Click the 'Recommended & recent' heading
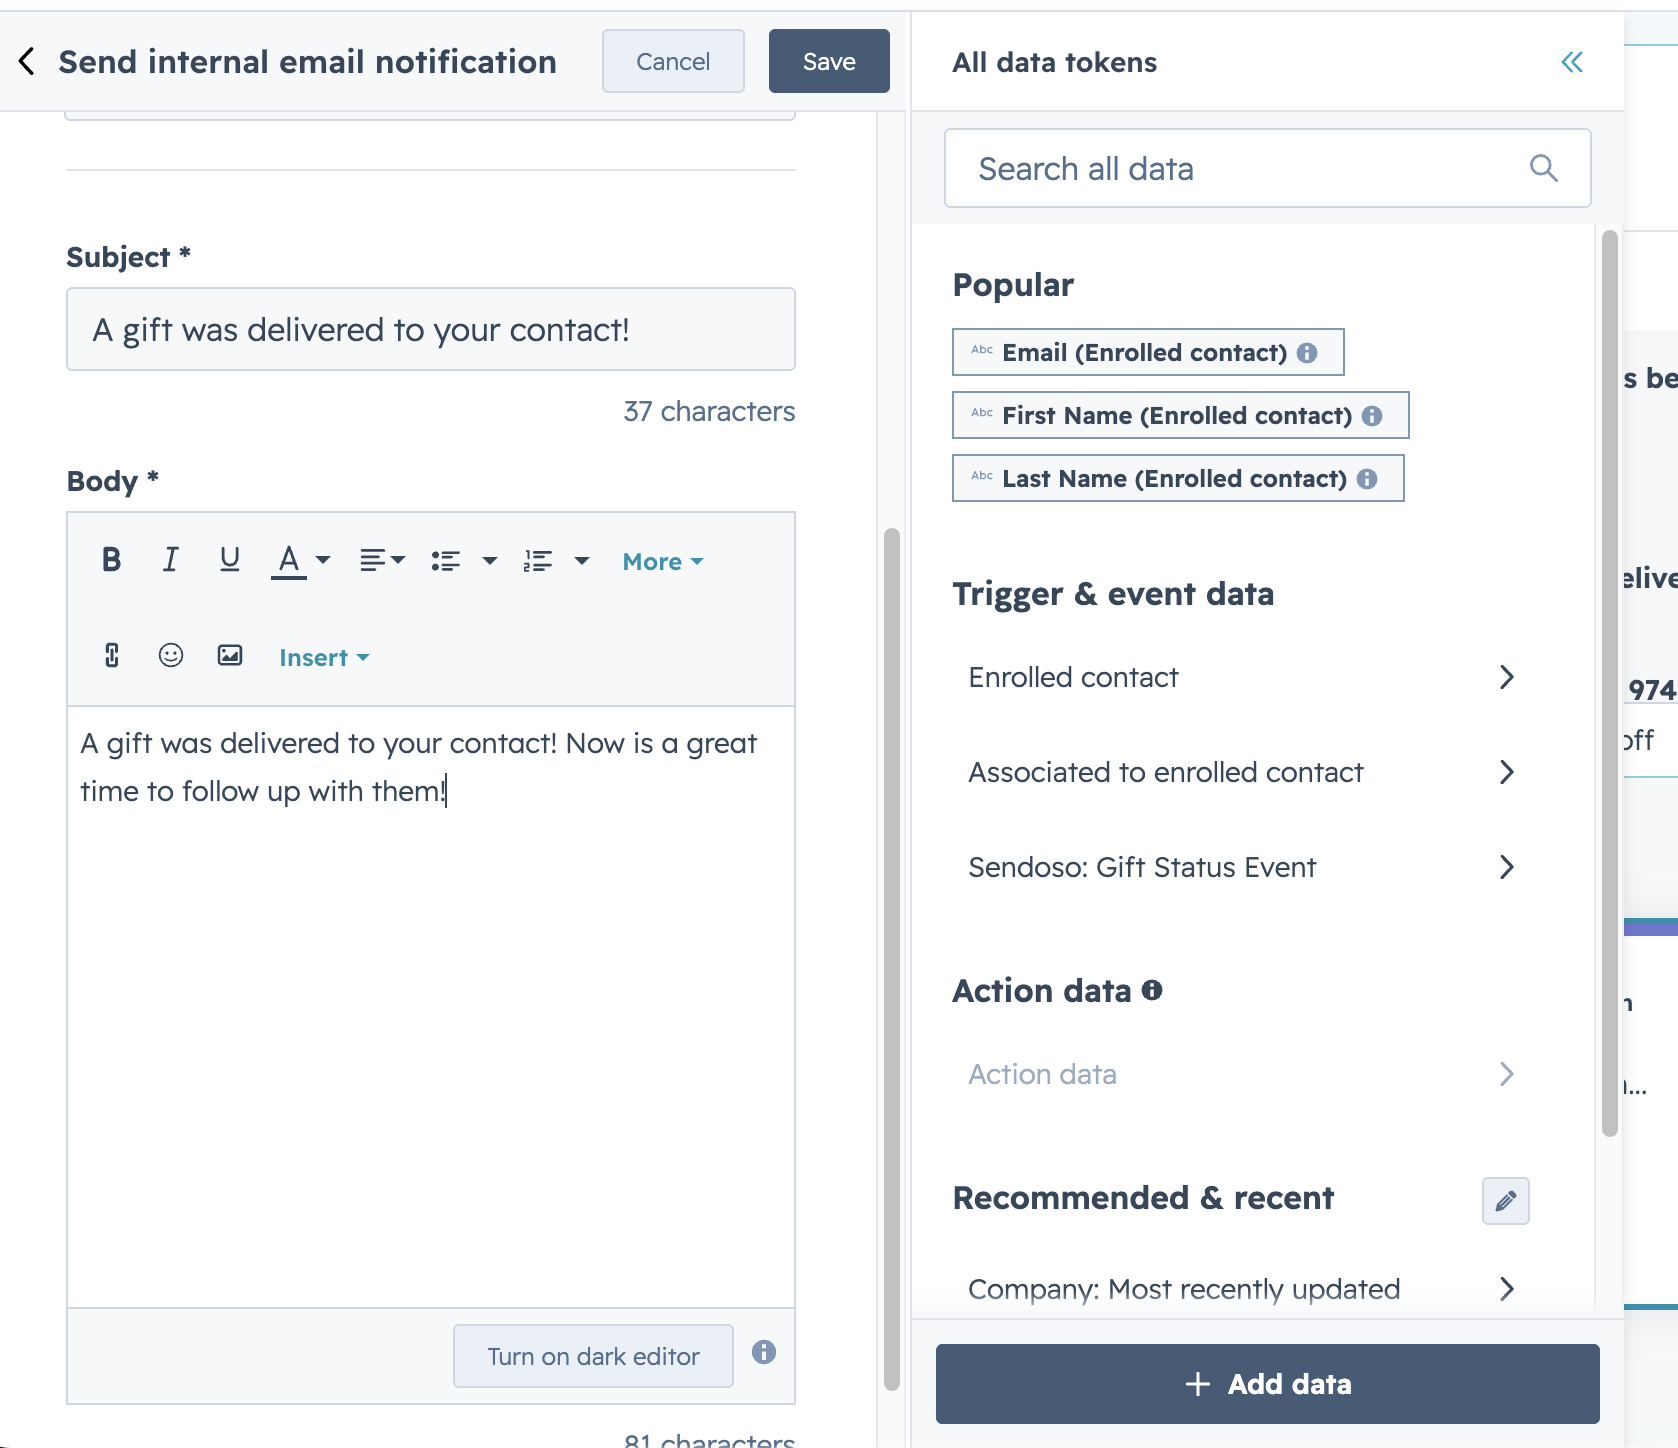 [1143, 1198]
